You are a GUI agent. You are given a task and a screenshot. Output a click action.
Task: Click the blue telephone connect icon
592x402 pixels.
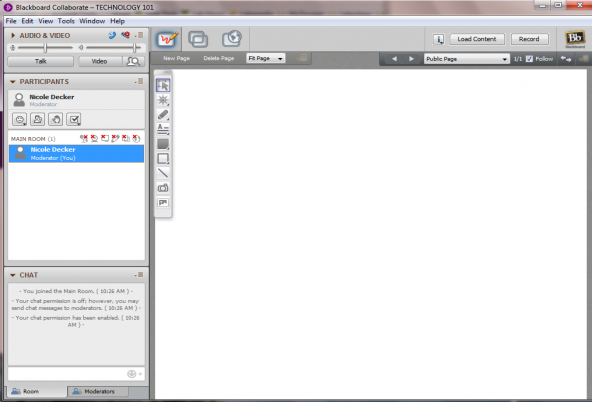pos(112,35)
